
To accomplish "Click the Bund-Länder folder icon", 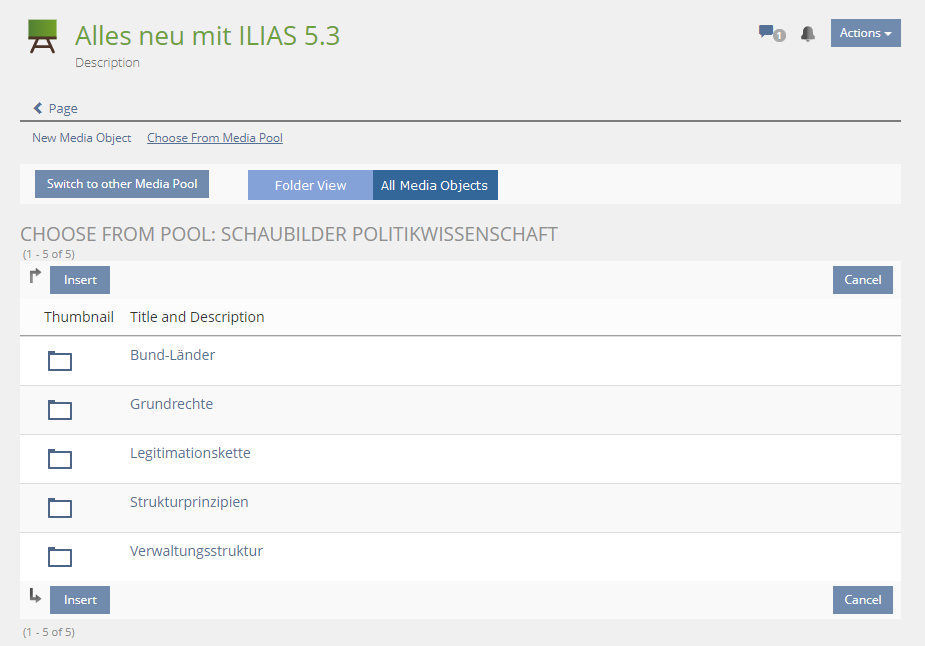I will pyautogui.click(x=60, y=361).
